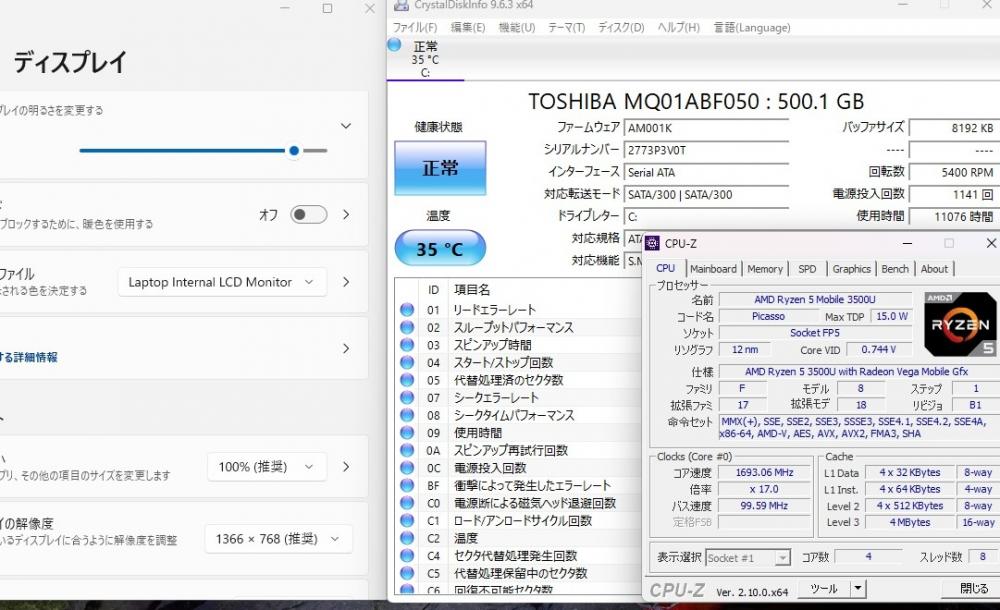
Task: Switch to the SPD tab in CPU-Z
Action: (807, 269)
